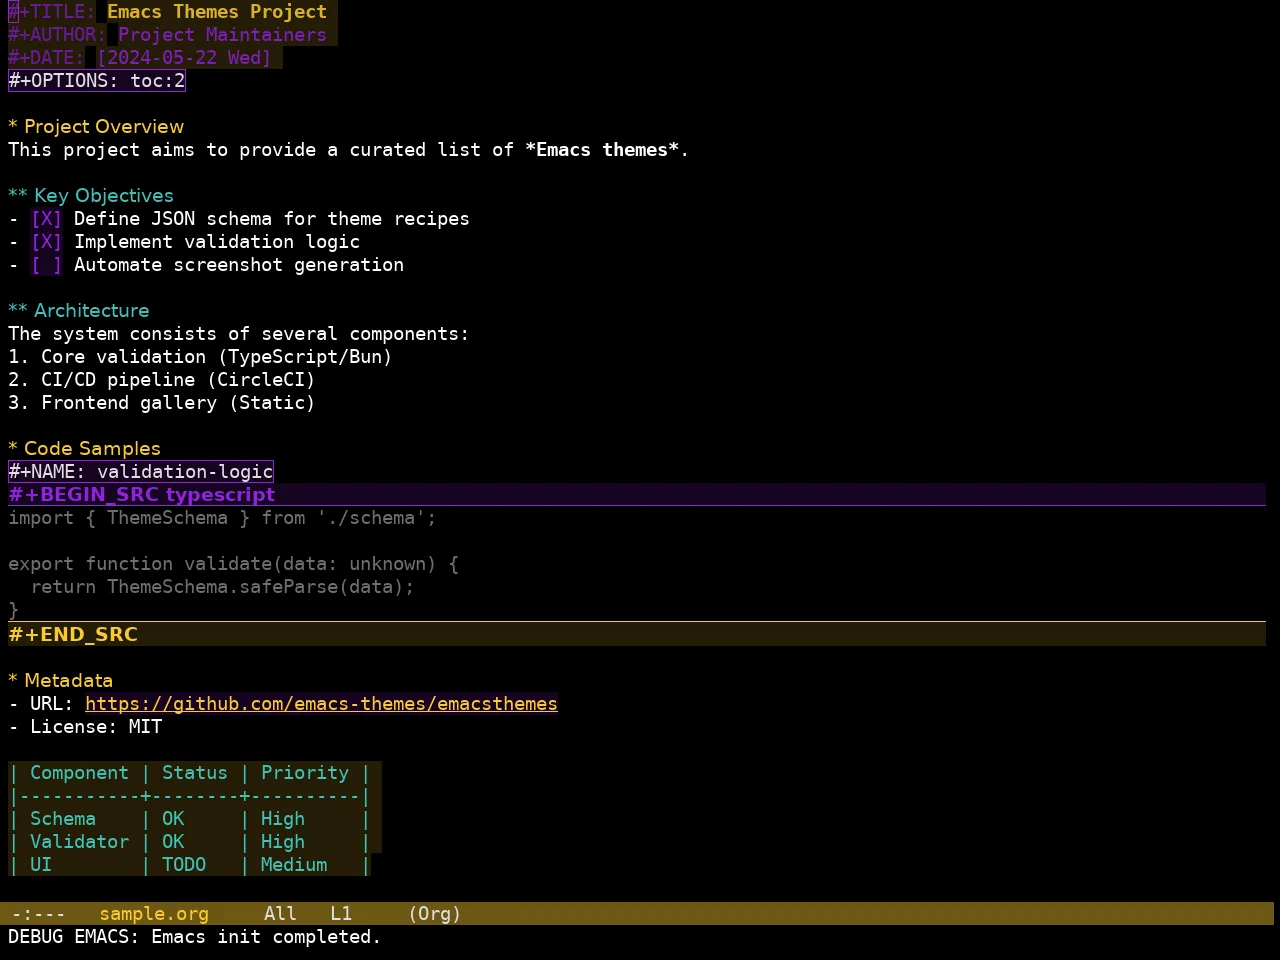Screen dimensions: 1280x960
Task: Click the Validator cell in the table
Action: pos(79,842)
